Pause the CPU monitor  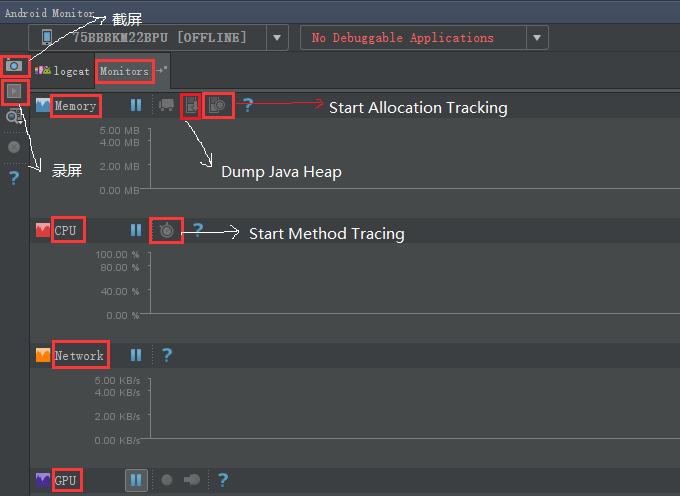click(x=136, y=230)
